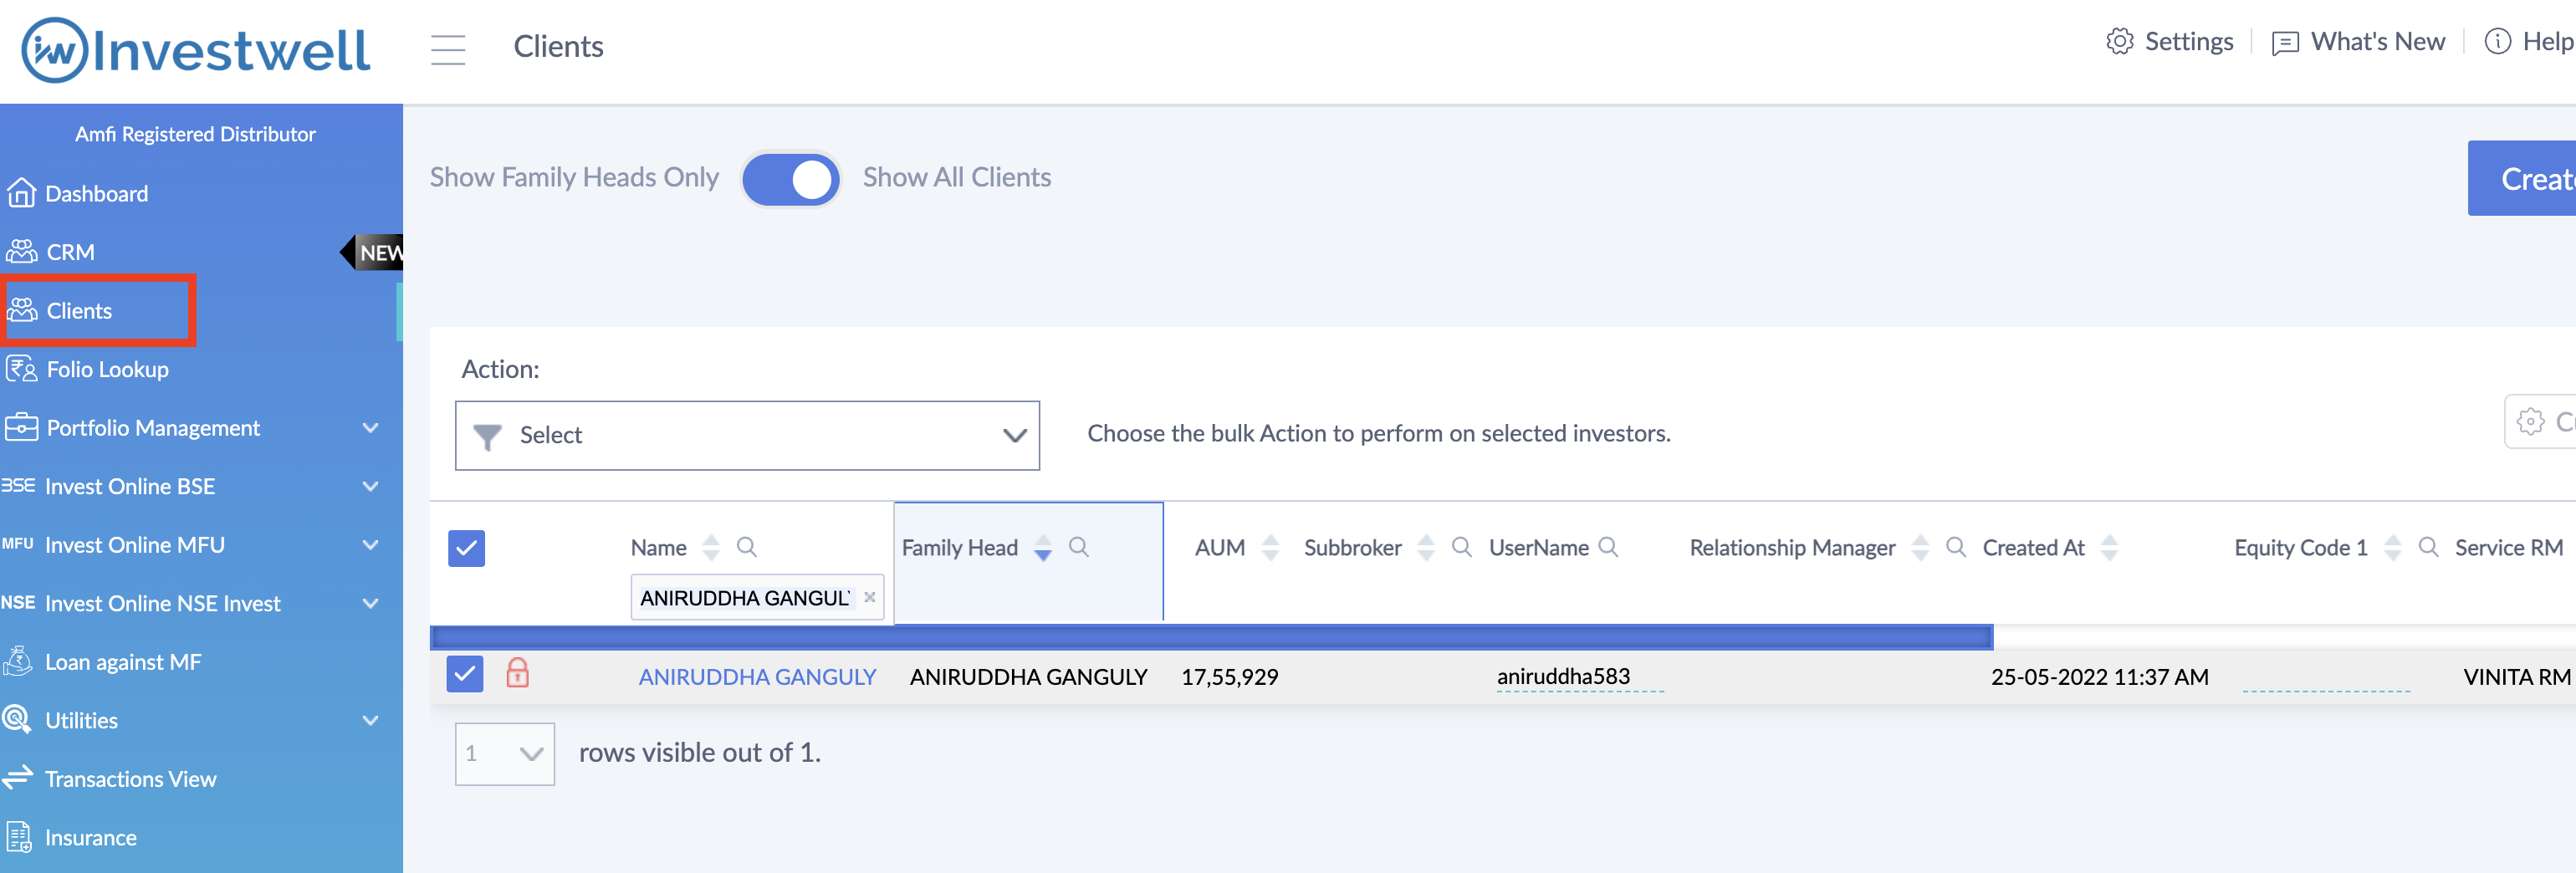Open Clients in sidebar

click(x=79, y=310)
